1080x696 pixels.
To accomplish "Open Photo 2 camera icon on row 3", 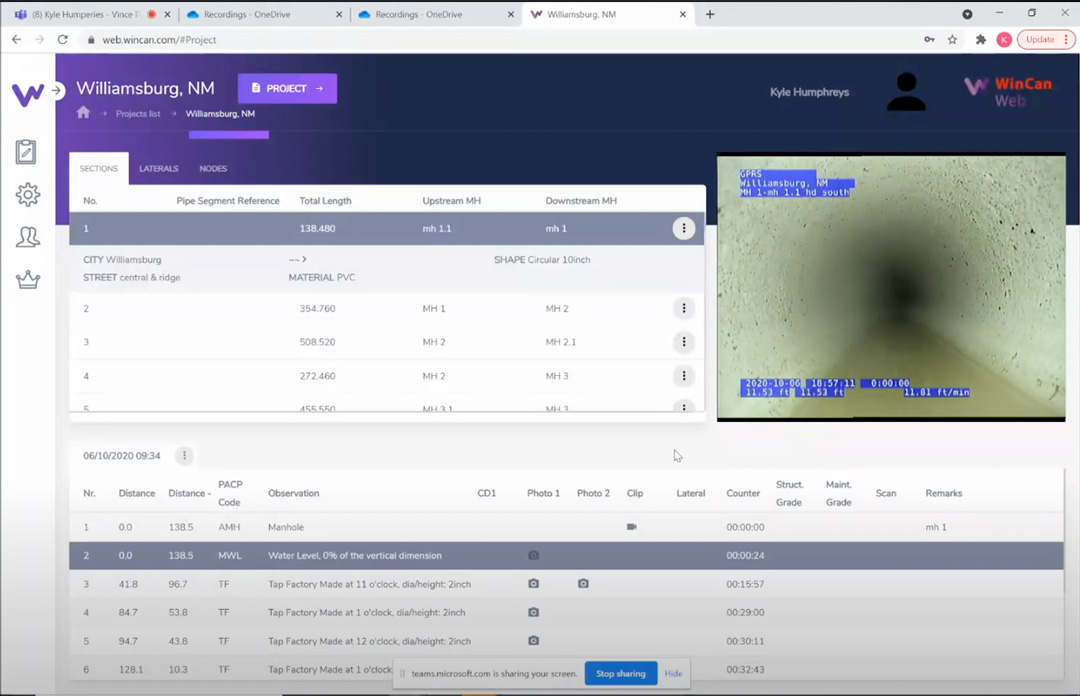I will pyautogui.click(x=583, y=583).
